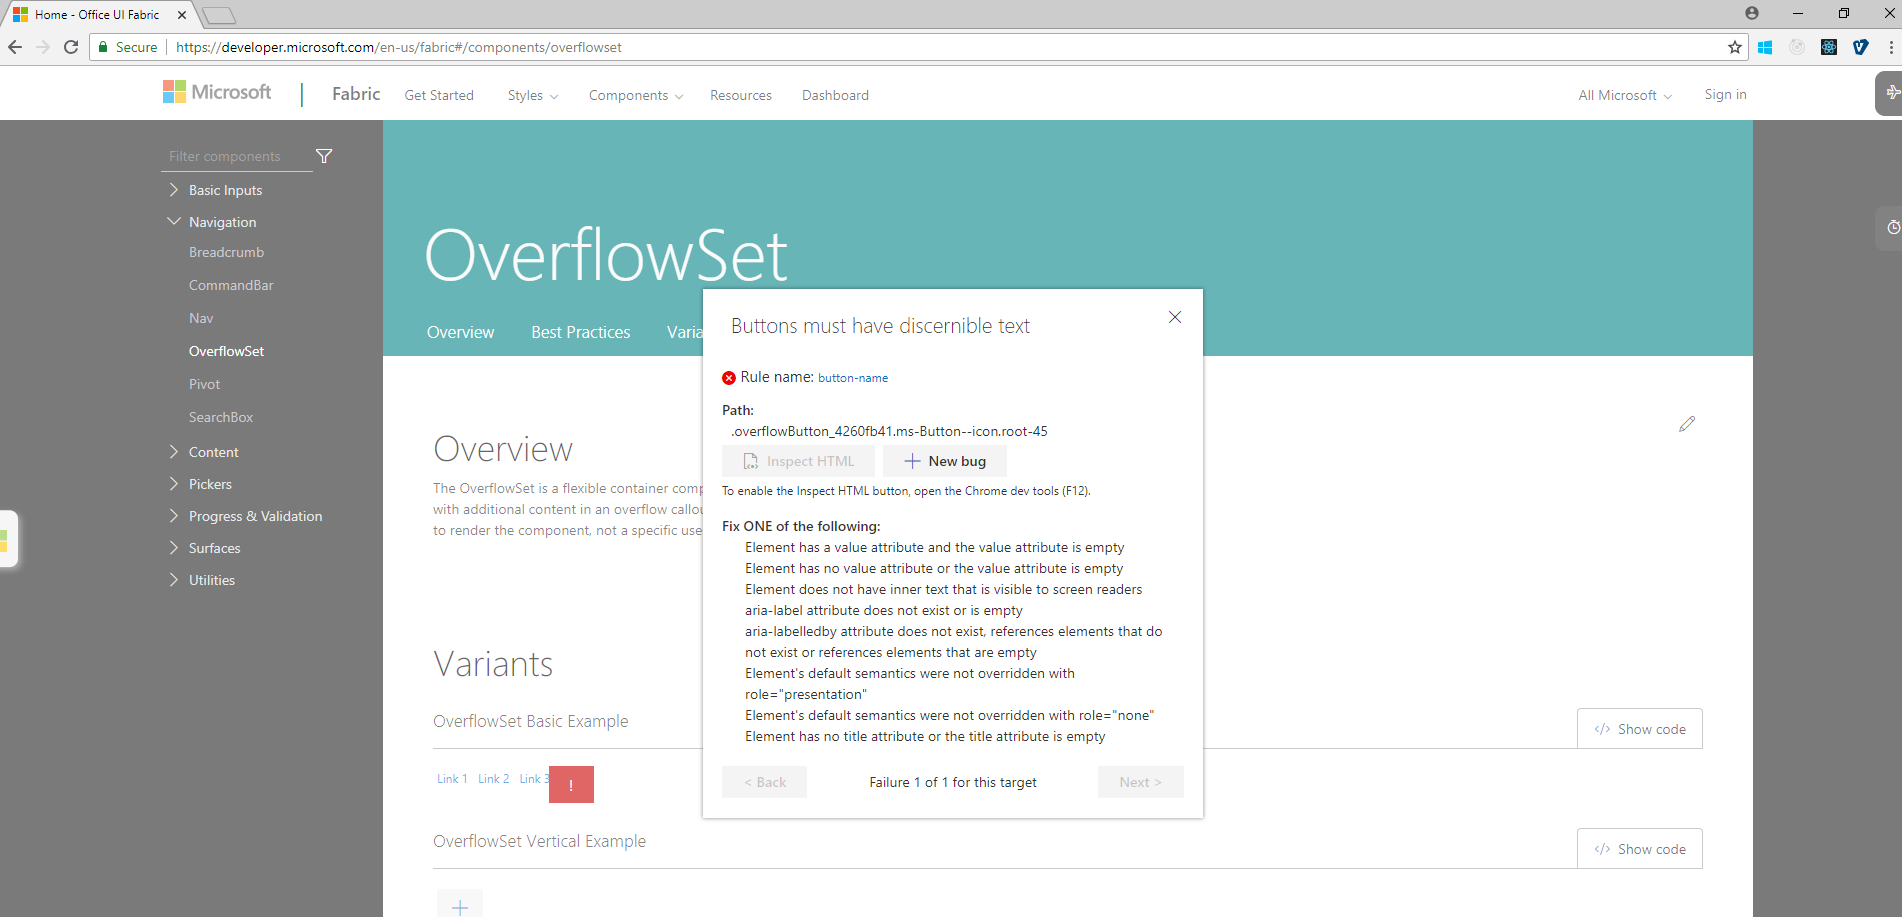Open the Dashboard menu item
This screenshot has width=1902, height=917.
tap(835, 94)
